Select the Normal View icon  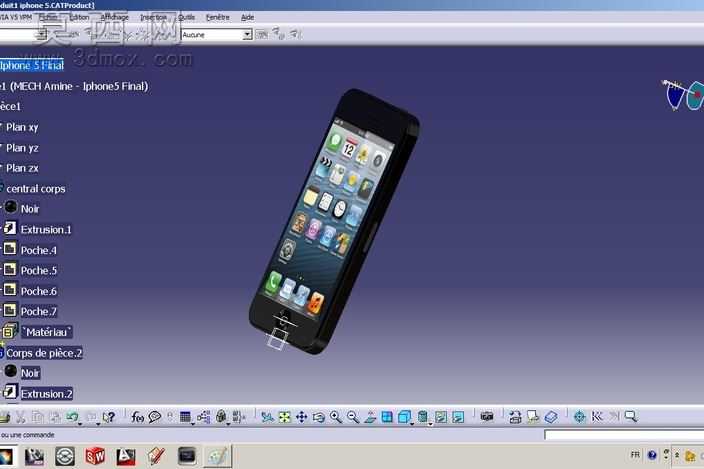point(370,417)
